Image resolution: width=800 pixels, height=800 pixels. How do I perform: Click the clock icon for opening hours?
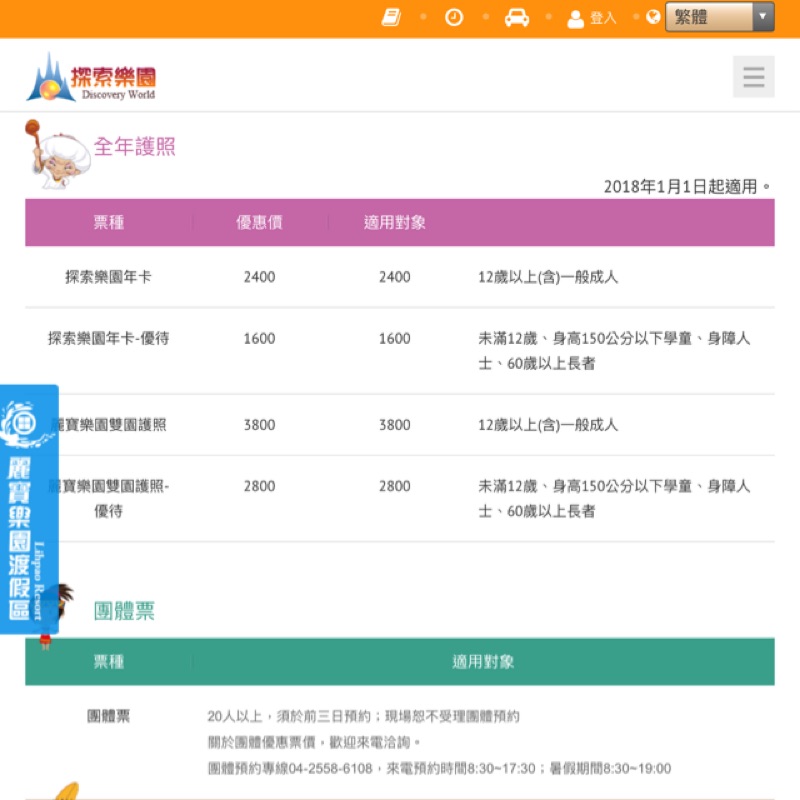tap(454, 17)
